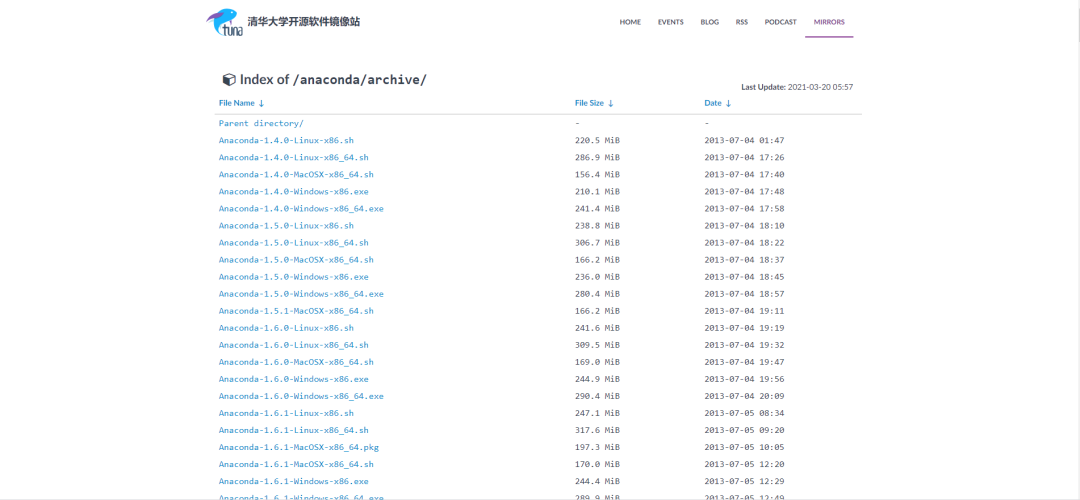
Task: Download Anaconda-1.5.0-Linux-x86_64.sh
Action: [x=293, y=242]
